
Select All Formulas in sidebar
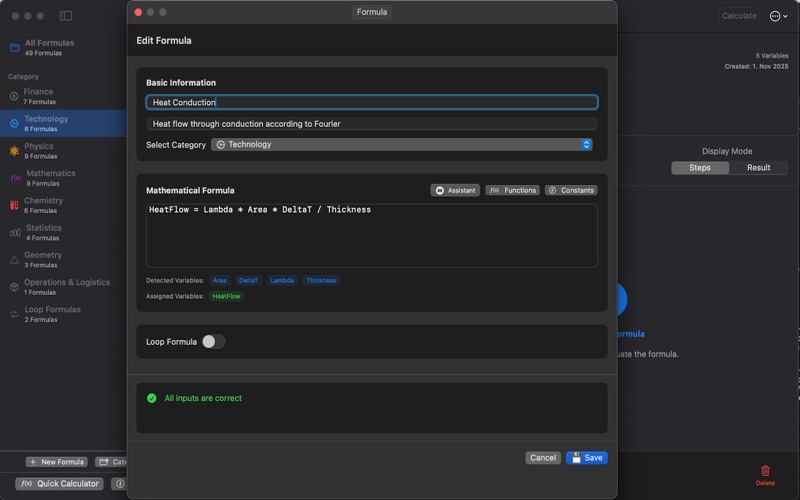[63, 47]
